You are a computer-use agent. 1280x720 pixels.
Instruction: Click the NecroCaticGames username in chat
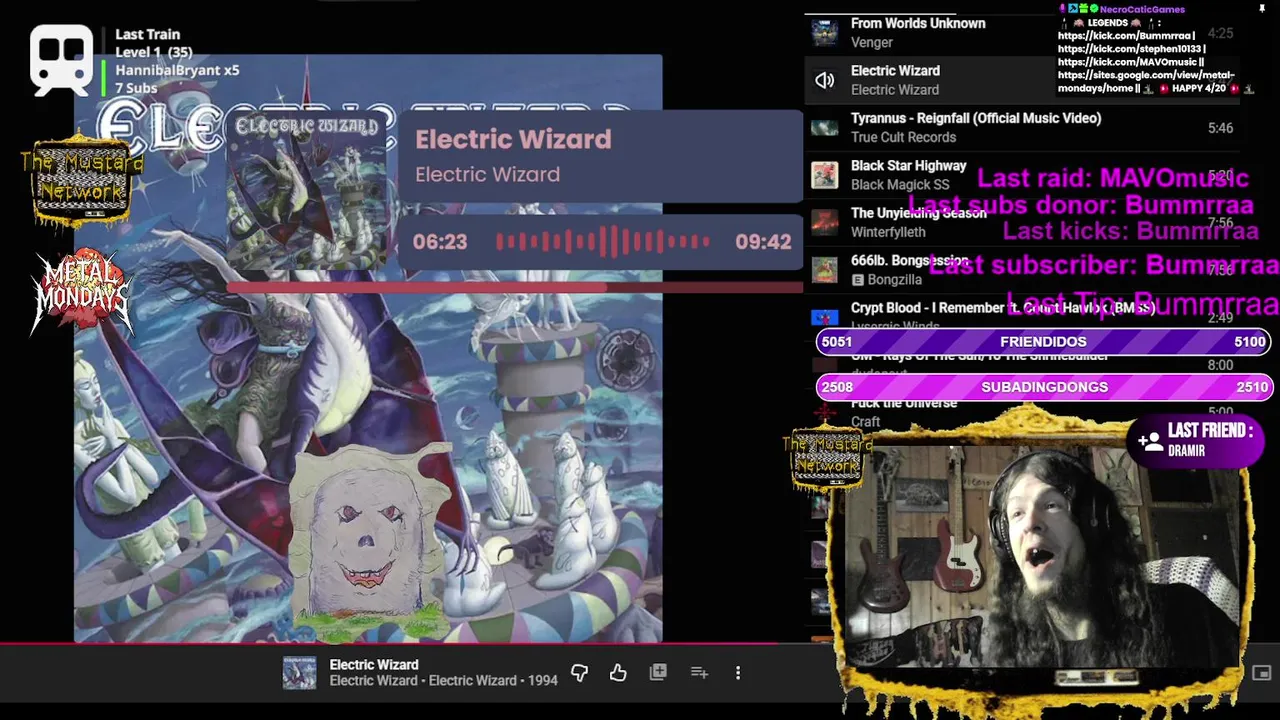[x=1142, y=9]
